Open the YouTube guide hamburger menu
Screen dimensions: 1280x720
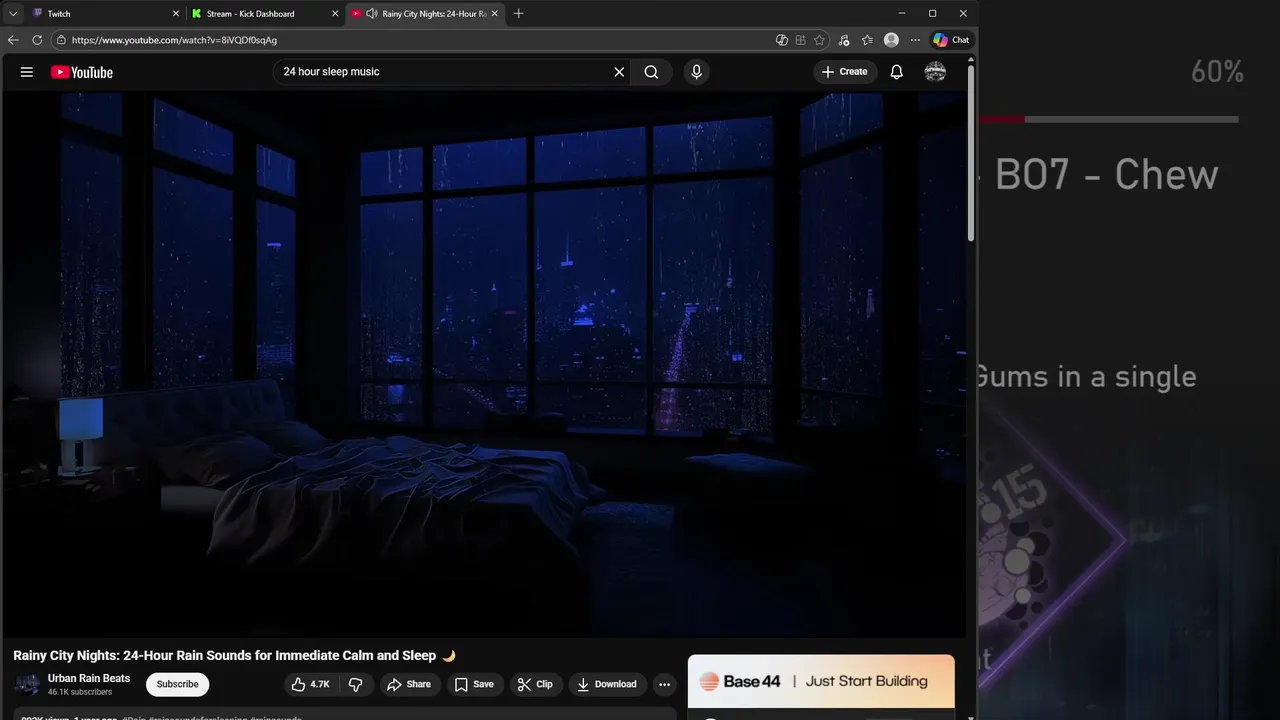pyautogui.click(x=27, y=72)
